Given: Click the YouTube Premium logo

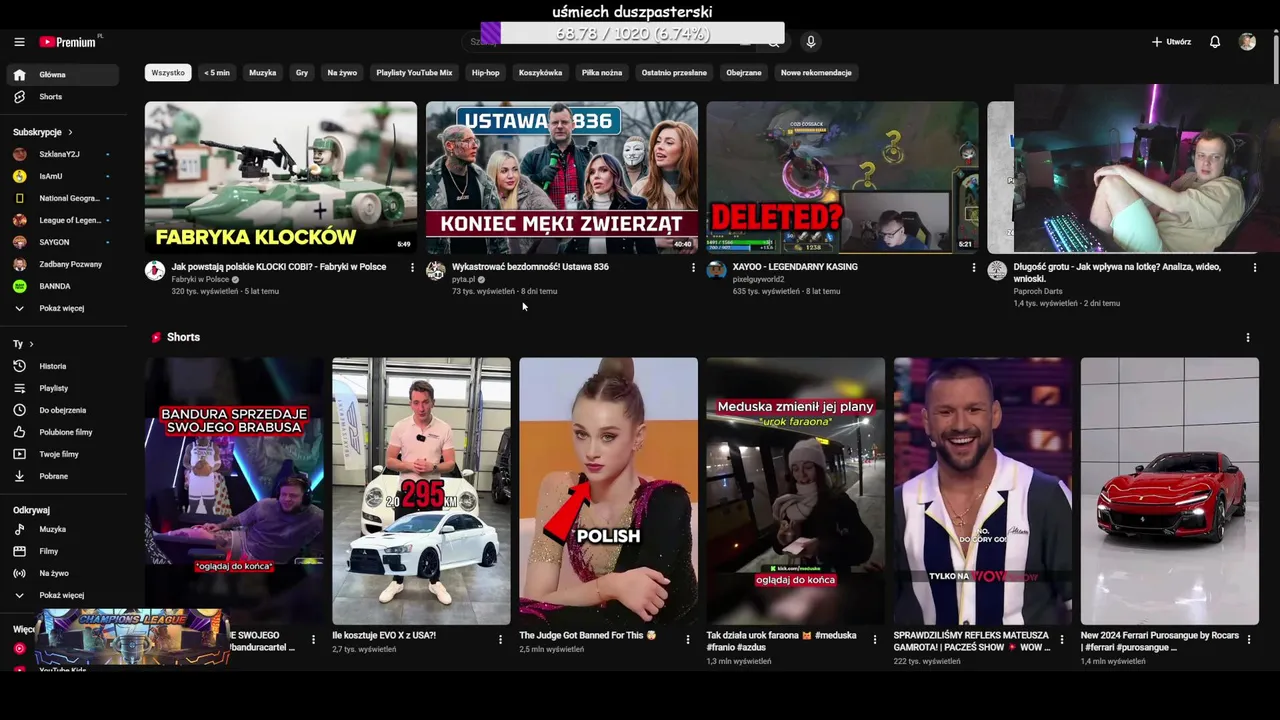Looking at the screenshot, I should coord(68,42).
